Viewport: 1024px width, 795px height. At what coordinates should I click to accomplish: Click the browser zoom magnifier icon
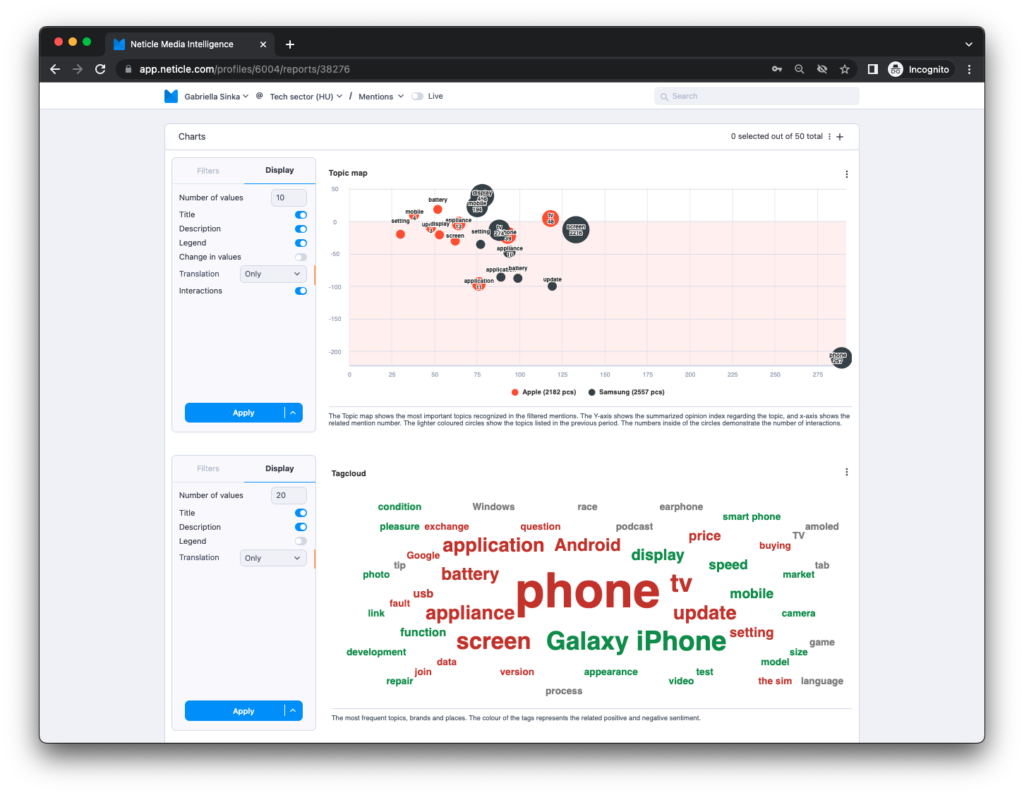[x=799, y=69]
